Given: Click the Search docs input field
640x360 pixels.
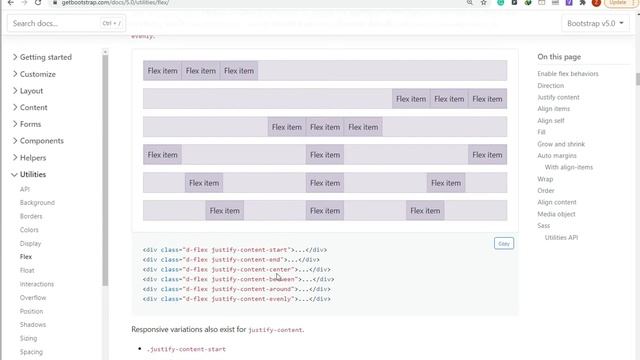Looking at the screenshot, I should (66, 23).
